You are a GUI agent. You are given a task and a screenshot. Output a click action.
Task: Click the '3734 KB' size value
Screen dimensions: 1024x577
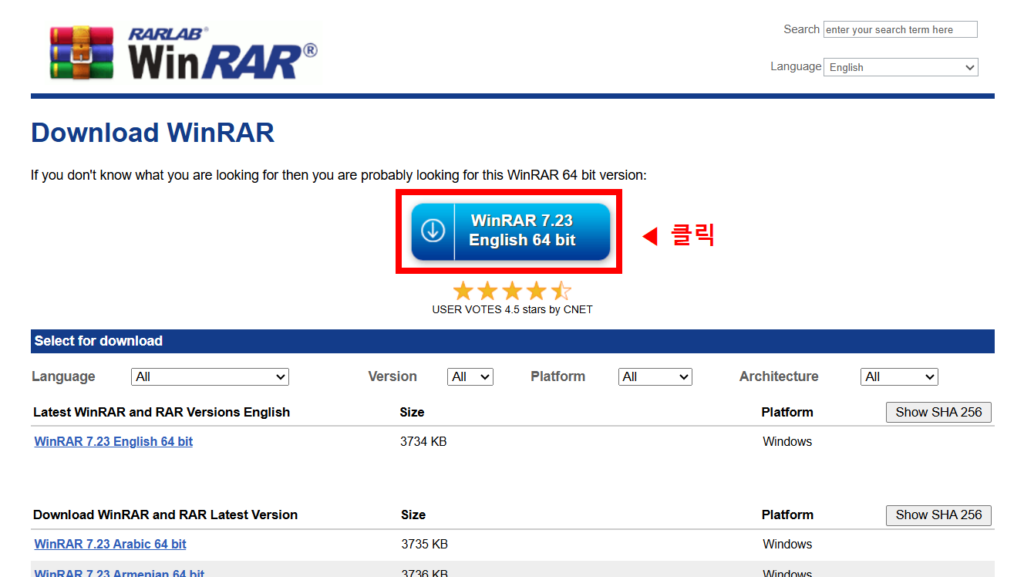coord(423,442)
